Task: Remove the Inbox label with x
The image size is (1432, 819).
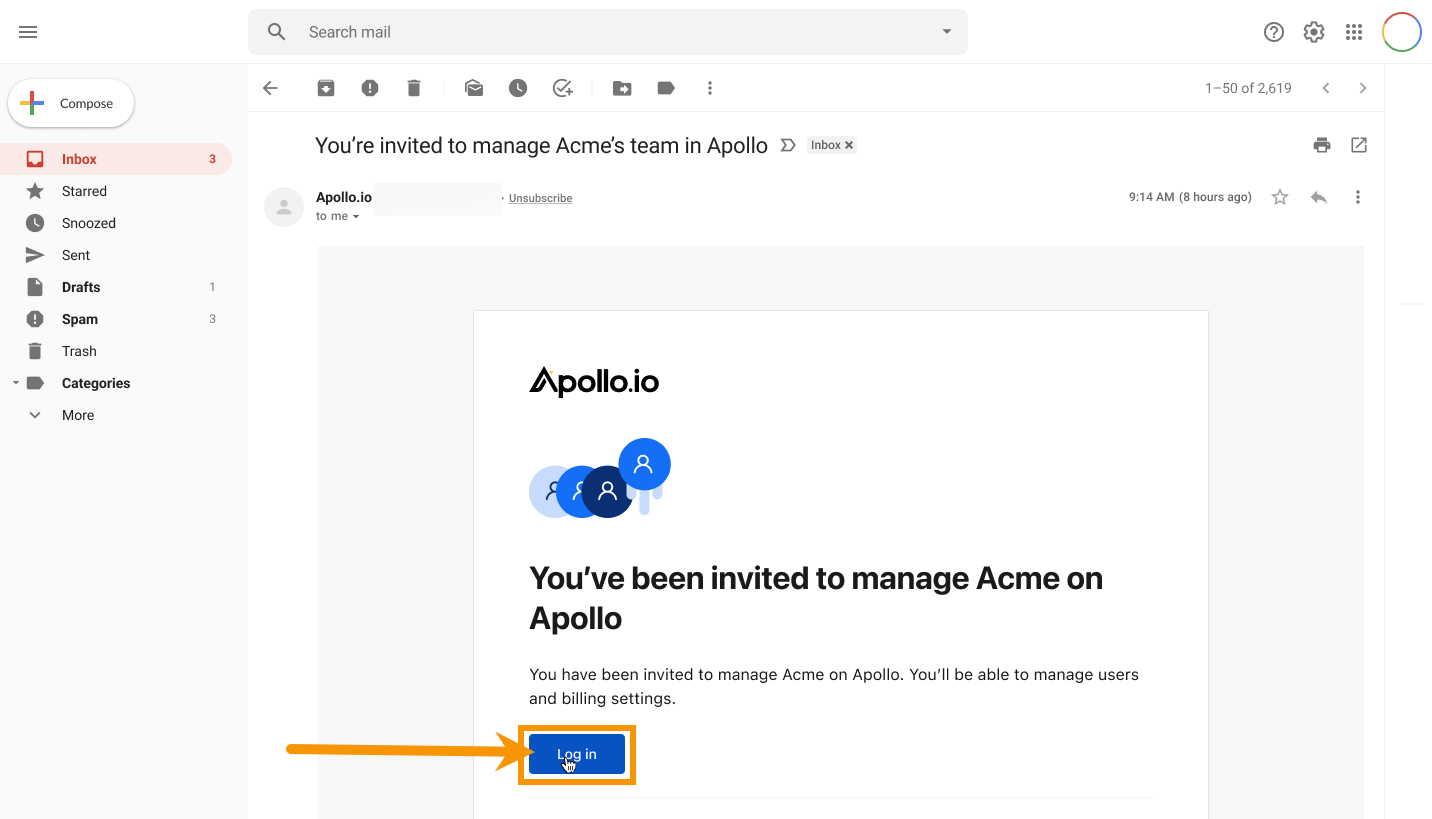Action: click(x=849, y=145)
